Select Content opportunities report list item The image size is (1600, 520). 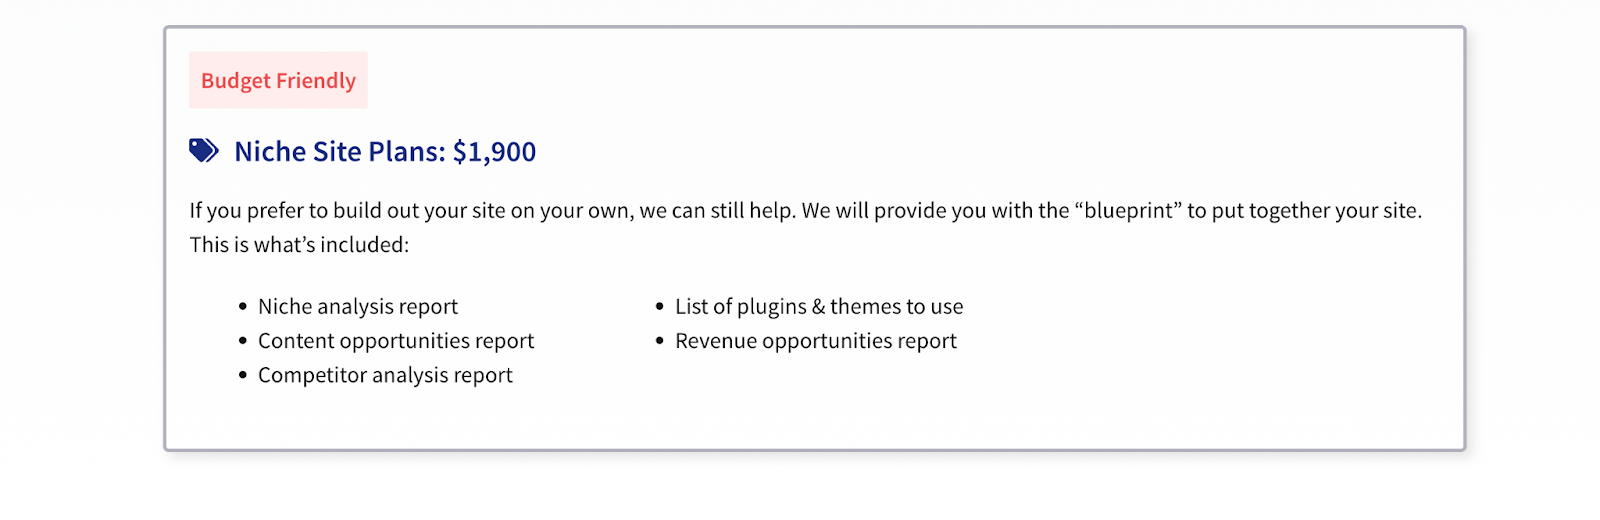(x=396, y=341)
